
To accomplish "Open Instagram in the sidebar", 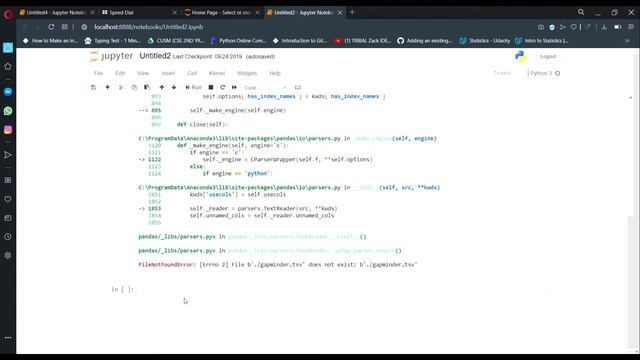I will pos(8,130).
